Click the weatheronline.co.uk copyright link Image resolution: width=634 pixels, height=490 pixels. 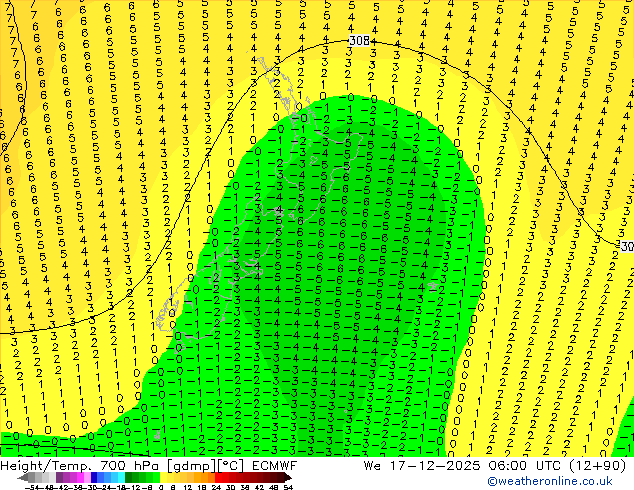[550, 481]
